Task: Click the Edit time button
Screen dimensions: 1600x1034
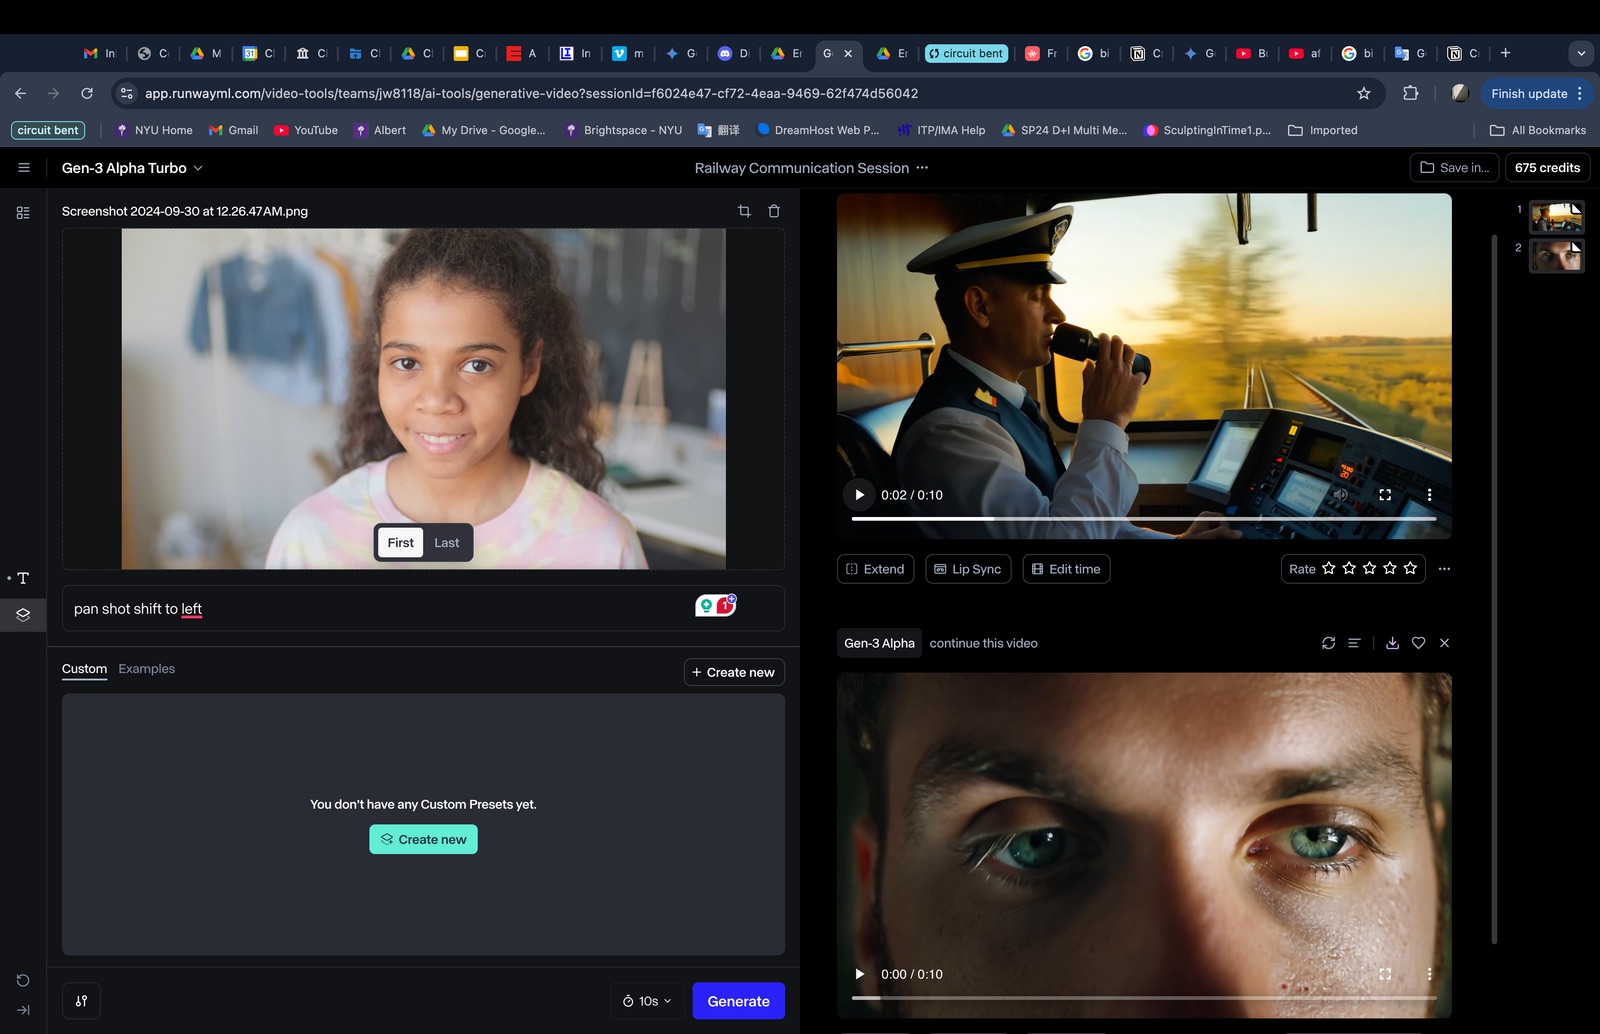Action: (1066, 569)
